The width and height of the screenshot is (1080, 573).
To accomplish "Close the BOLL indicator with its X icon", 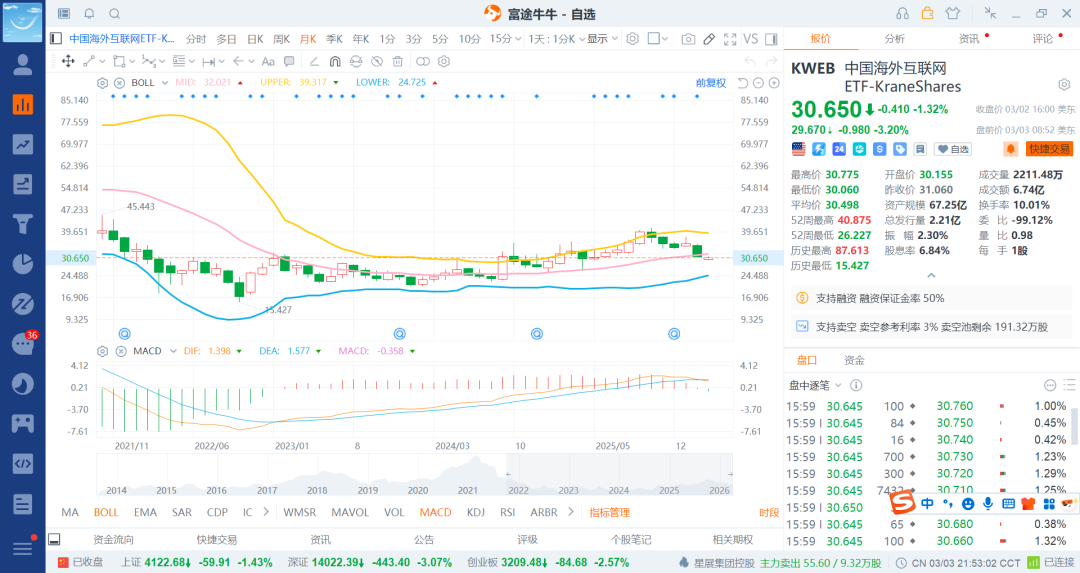I will pos(119,82).
